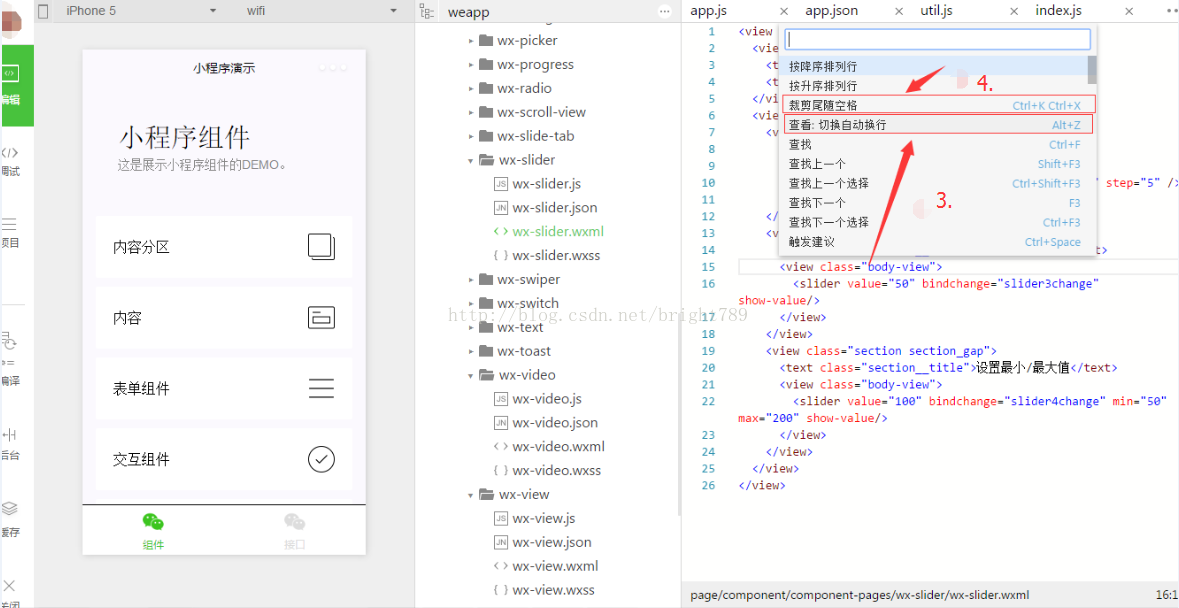Switch to the app.json editor tab

click(832, 11)
